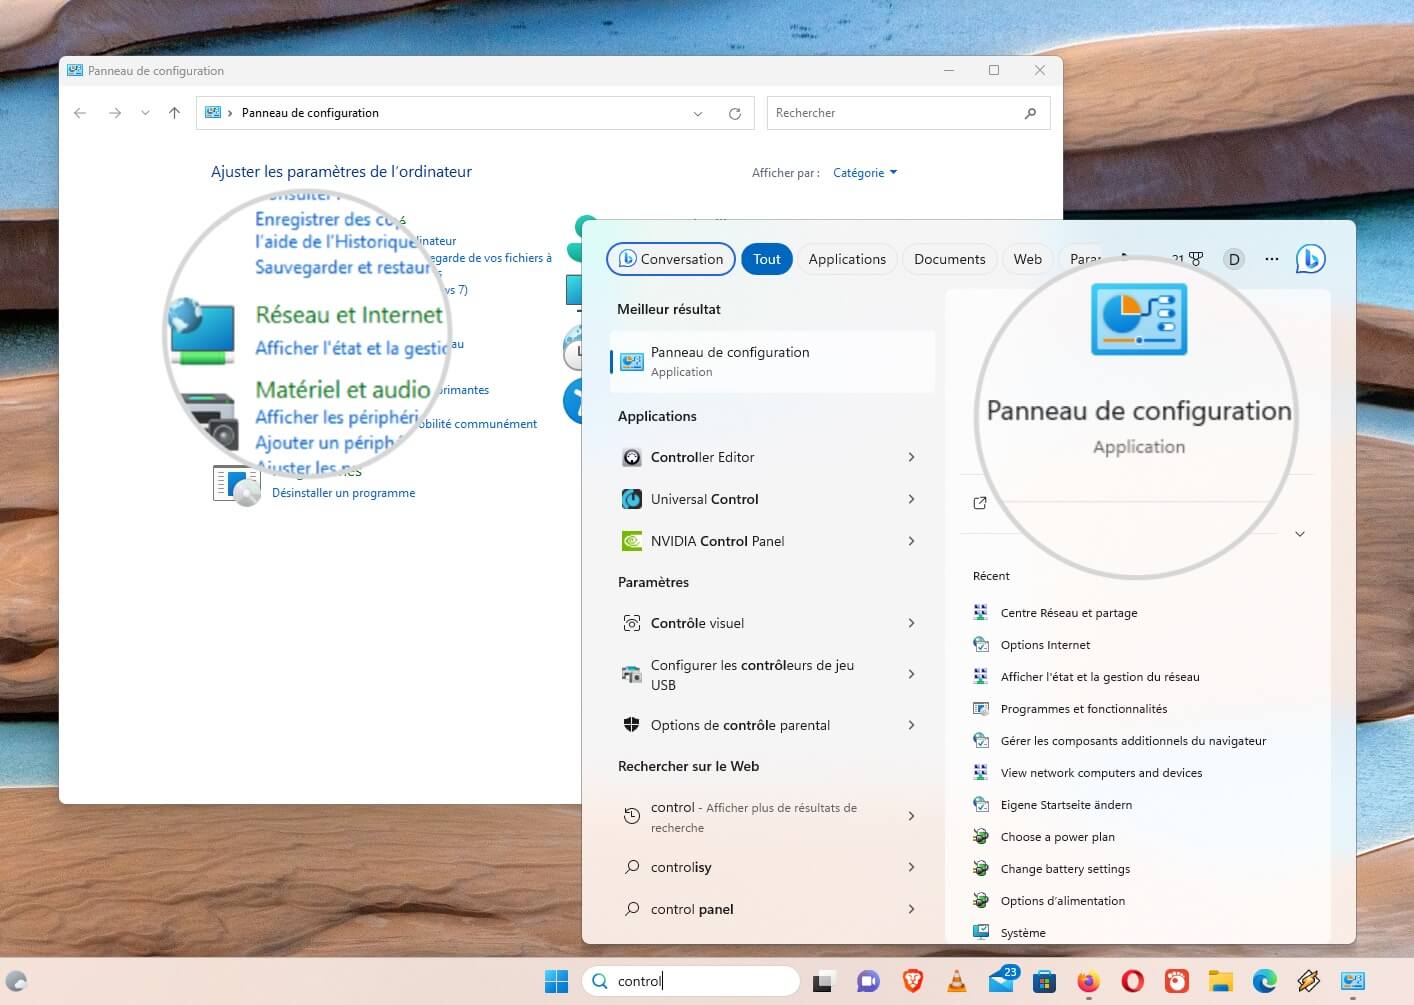Open 'Afficher l'état et la gestion du réseau'

click(1100, 677)
